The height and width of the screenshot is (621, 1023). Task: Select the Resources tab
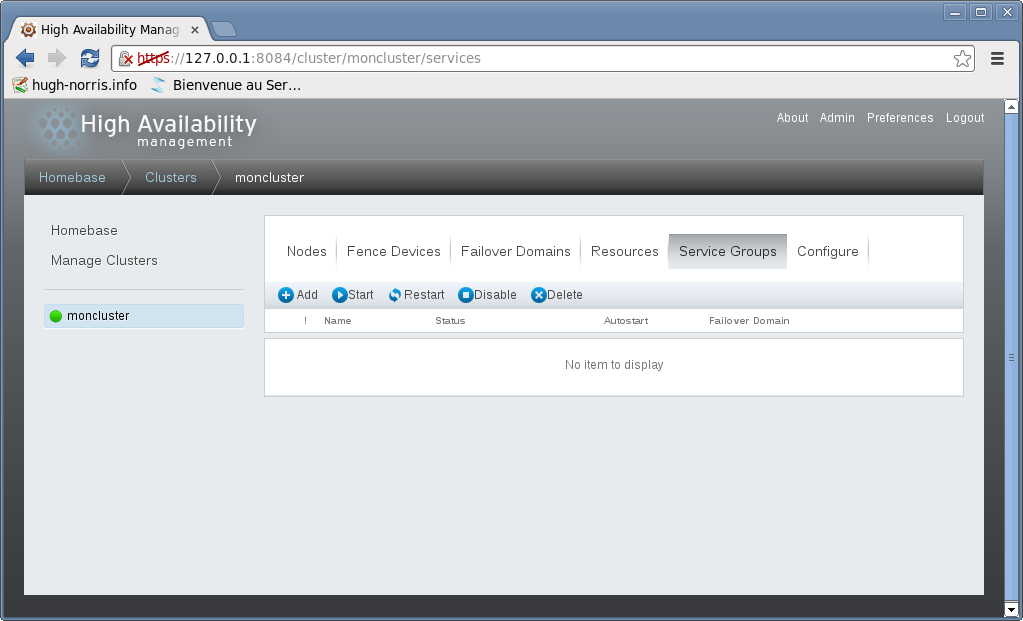tap(624, 251)
